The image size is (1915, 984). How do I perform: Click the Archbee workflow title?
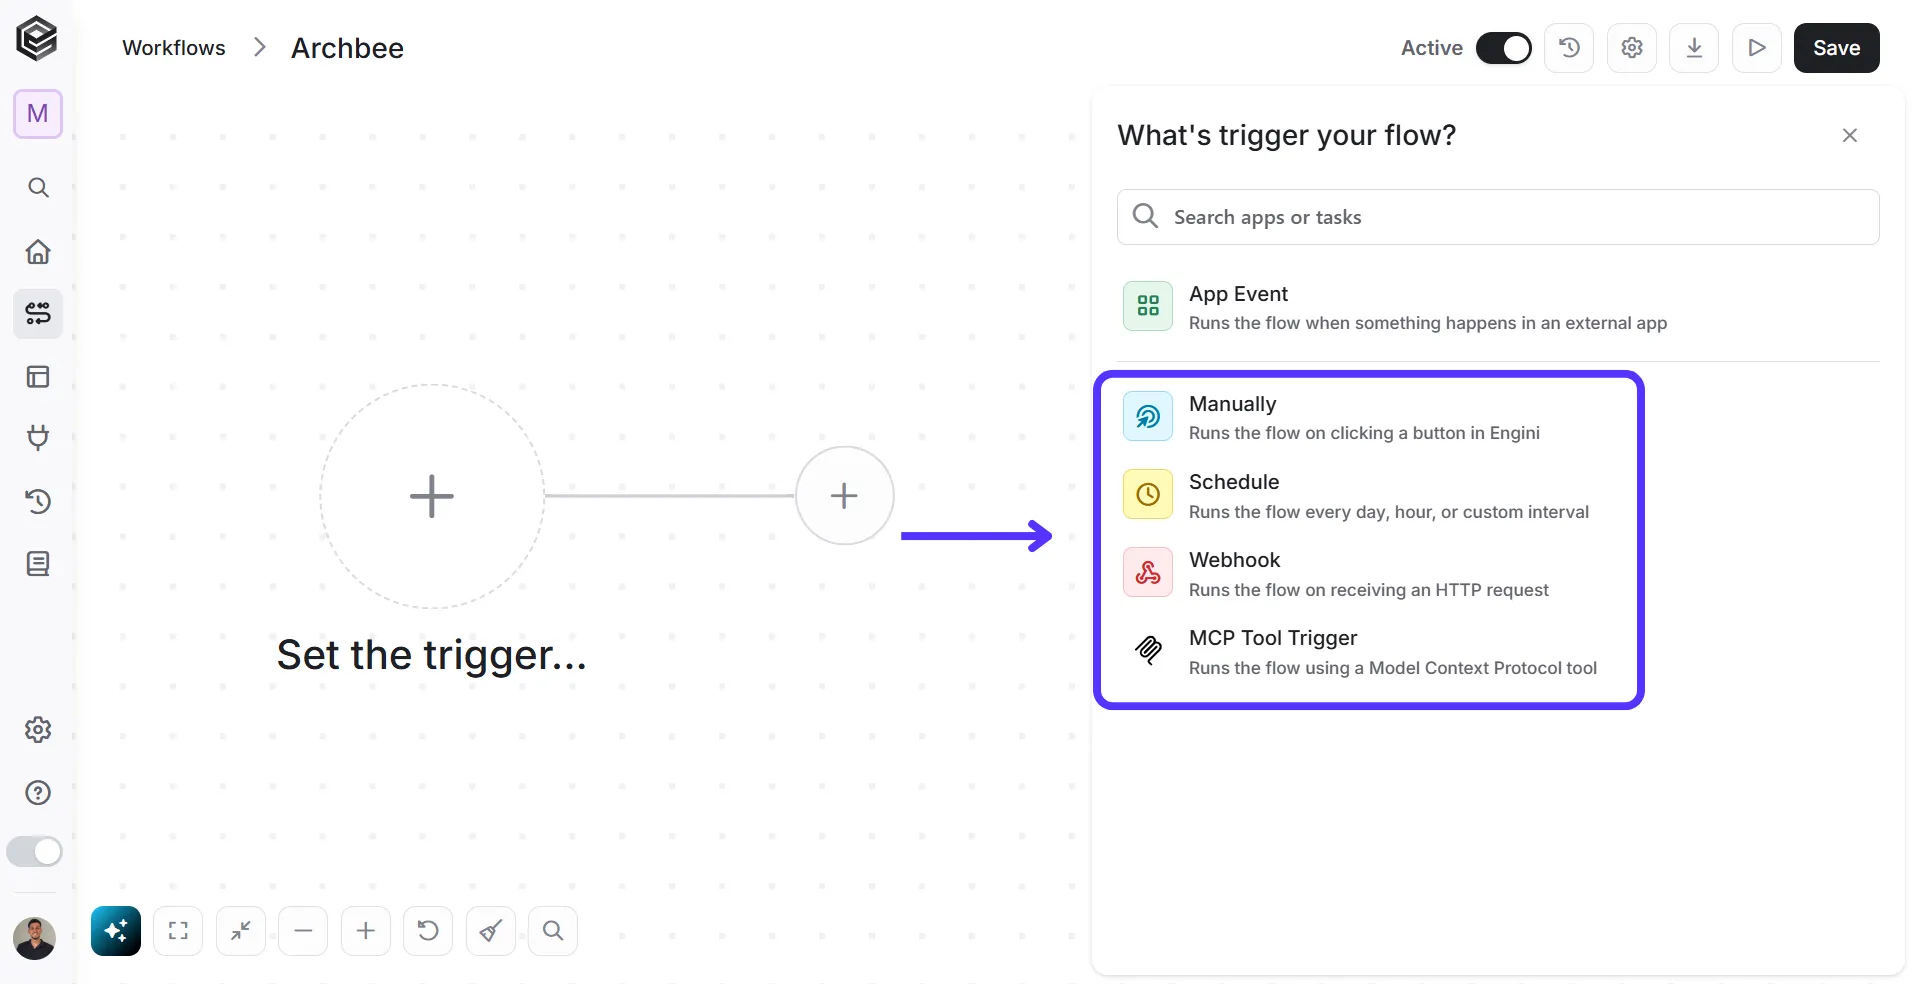[x=347, y=48]
